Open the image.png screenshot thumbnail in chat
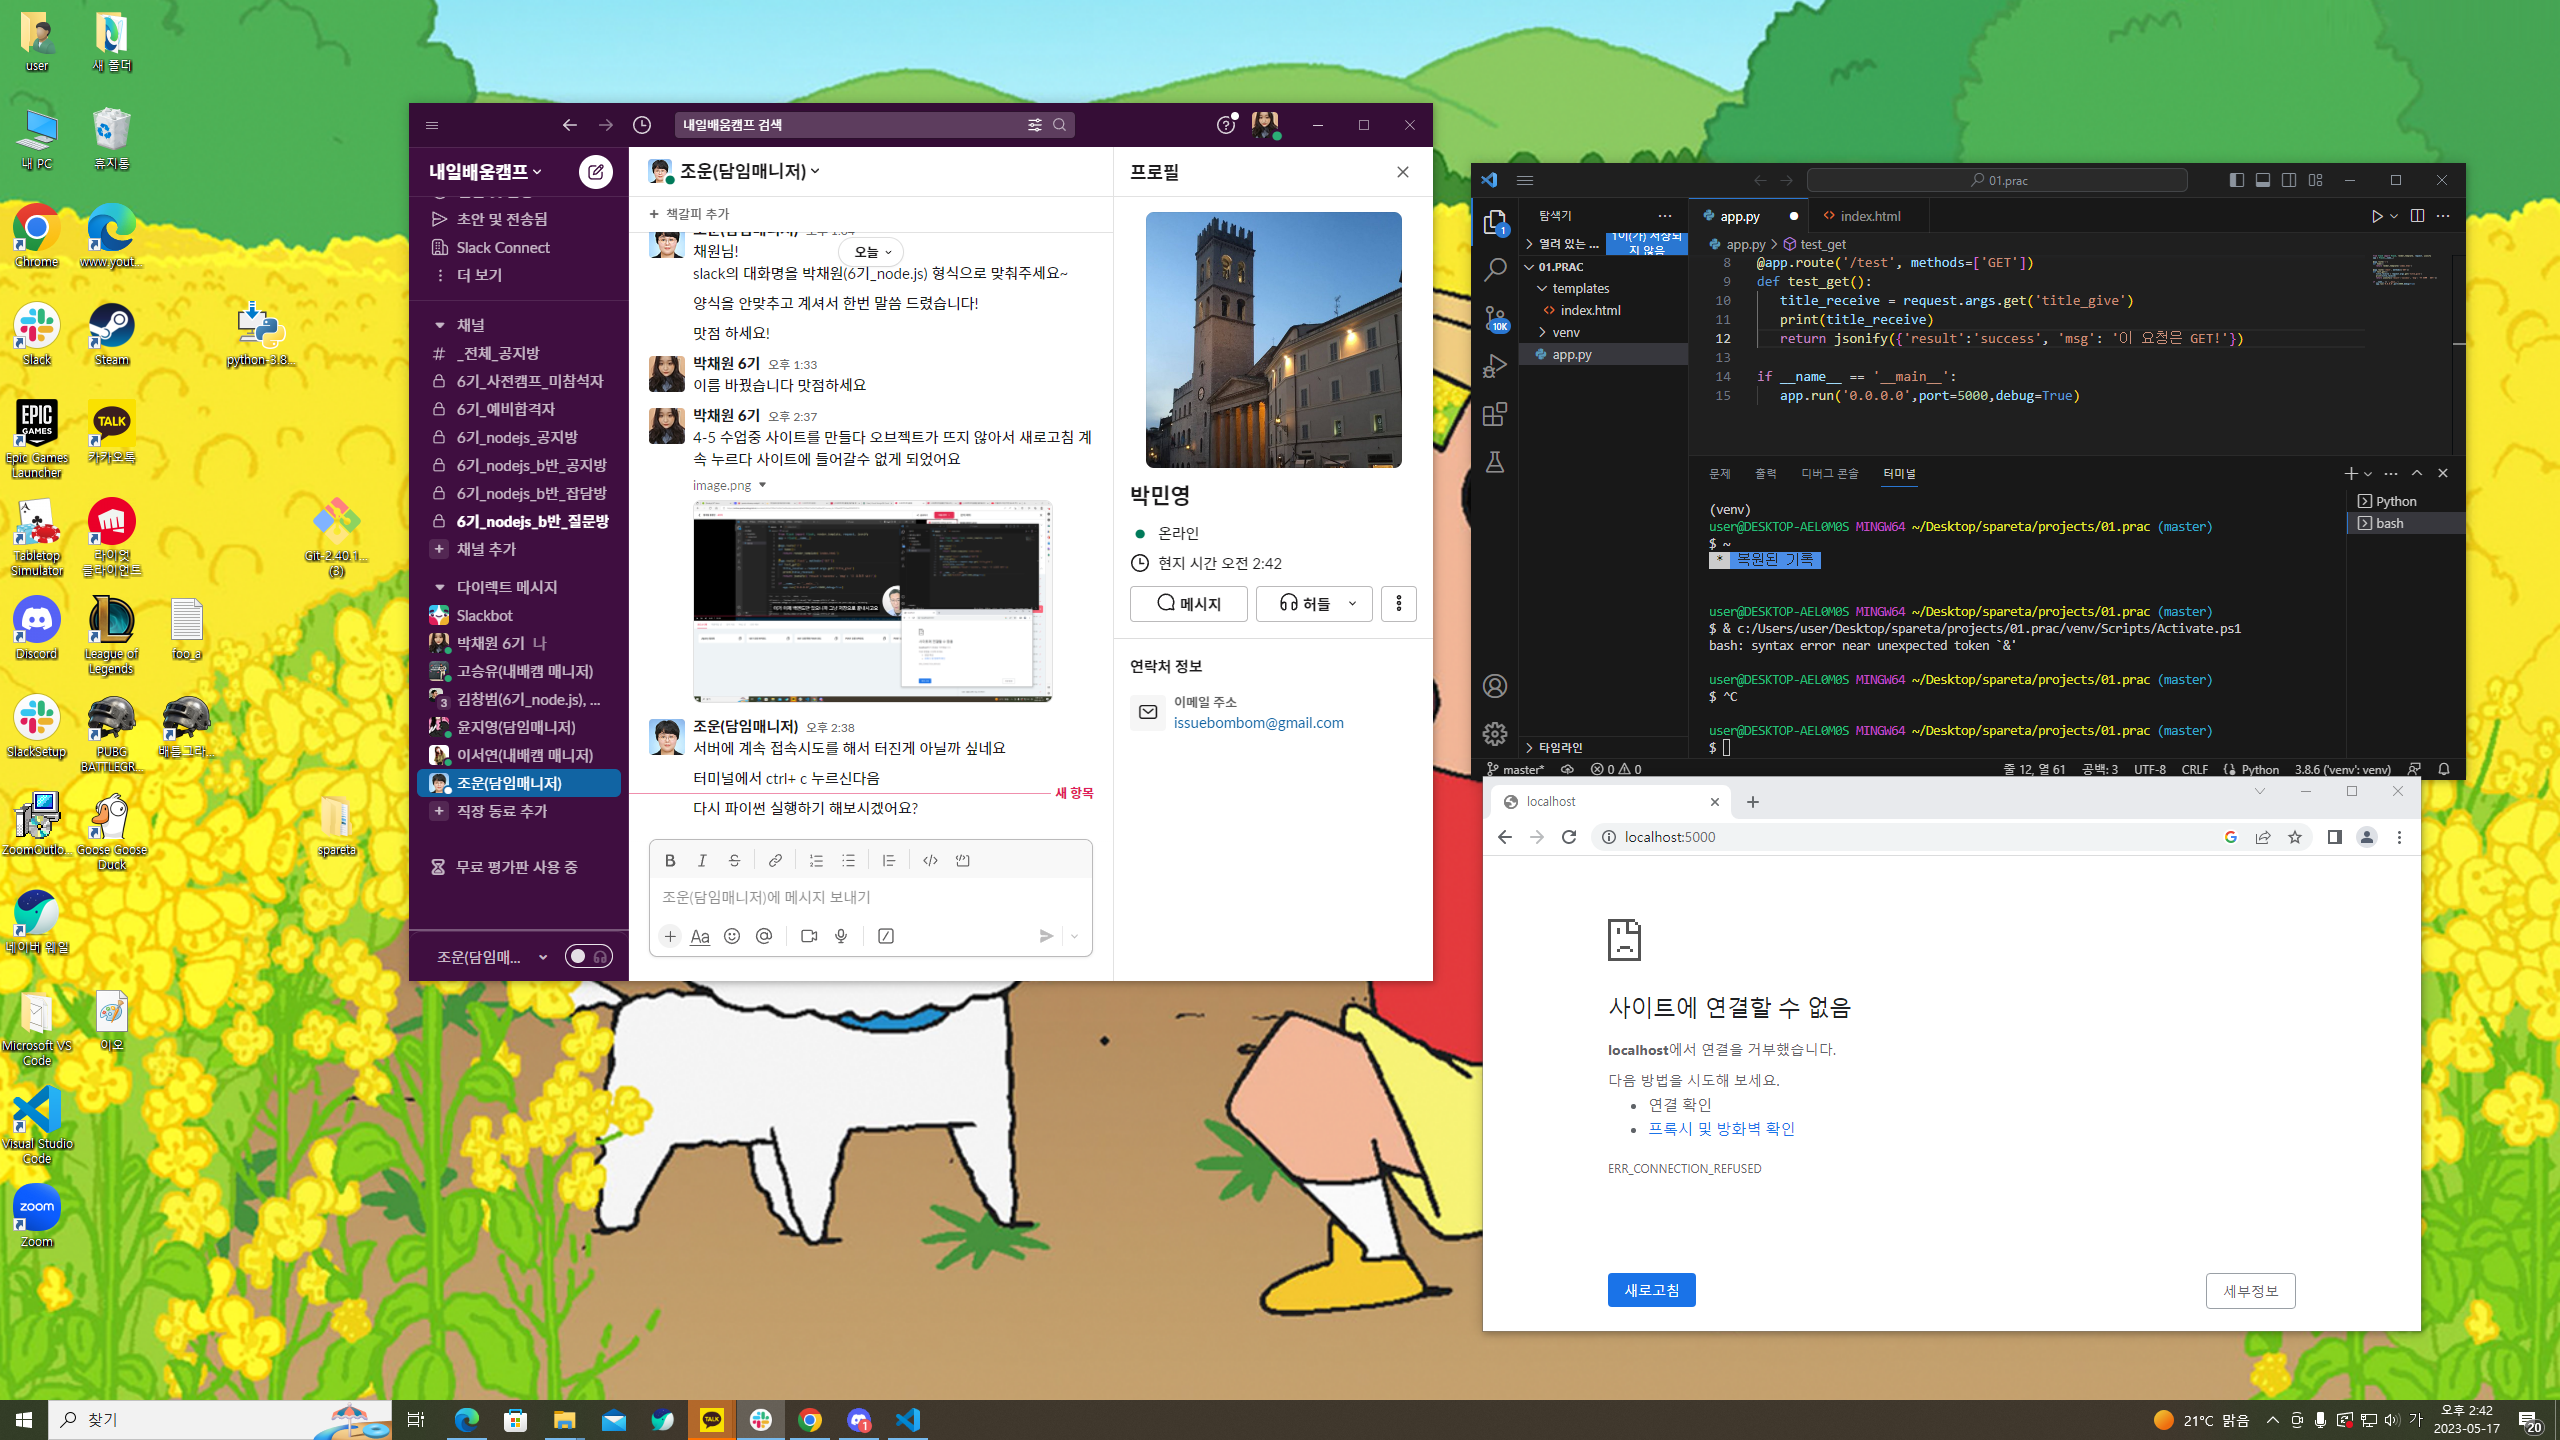This screenshot has height=1440, width=2560. [x=872, y=602]
